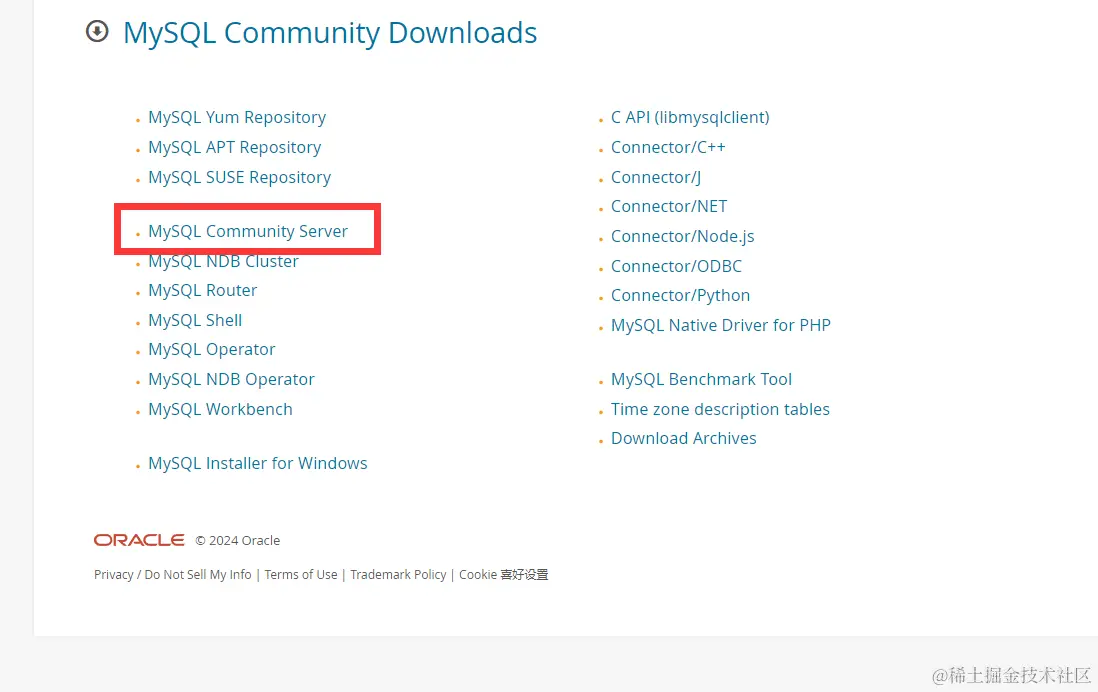
Task: Choose Connector/NET downloads
Action: (669, 206)
